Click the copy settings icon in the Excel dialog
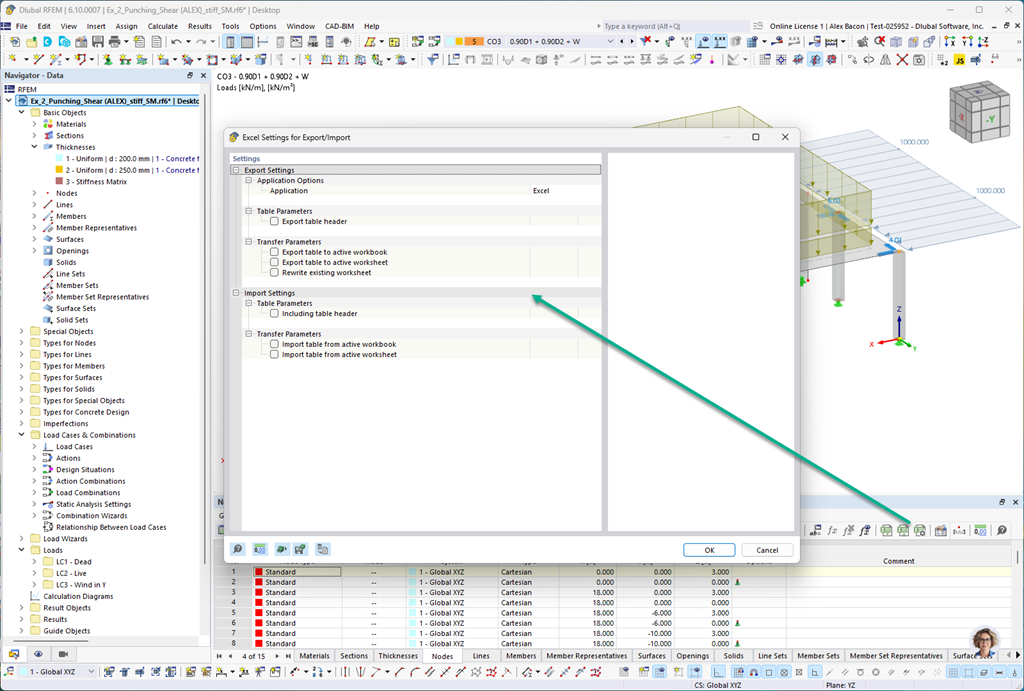 tap(324, 549)
